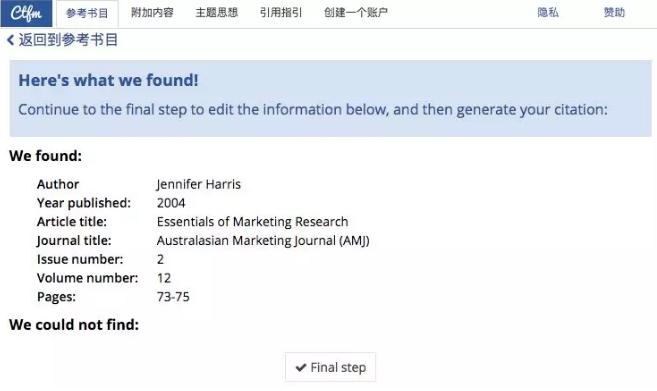Click the back chevron arrow icon
The image size is (657, 391).
10,40
